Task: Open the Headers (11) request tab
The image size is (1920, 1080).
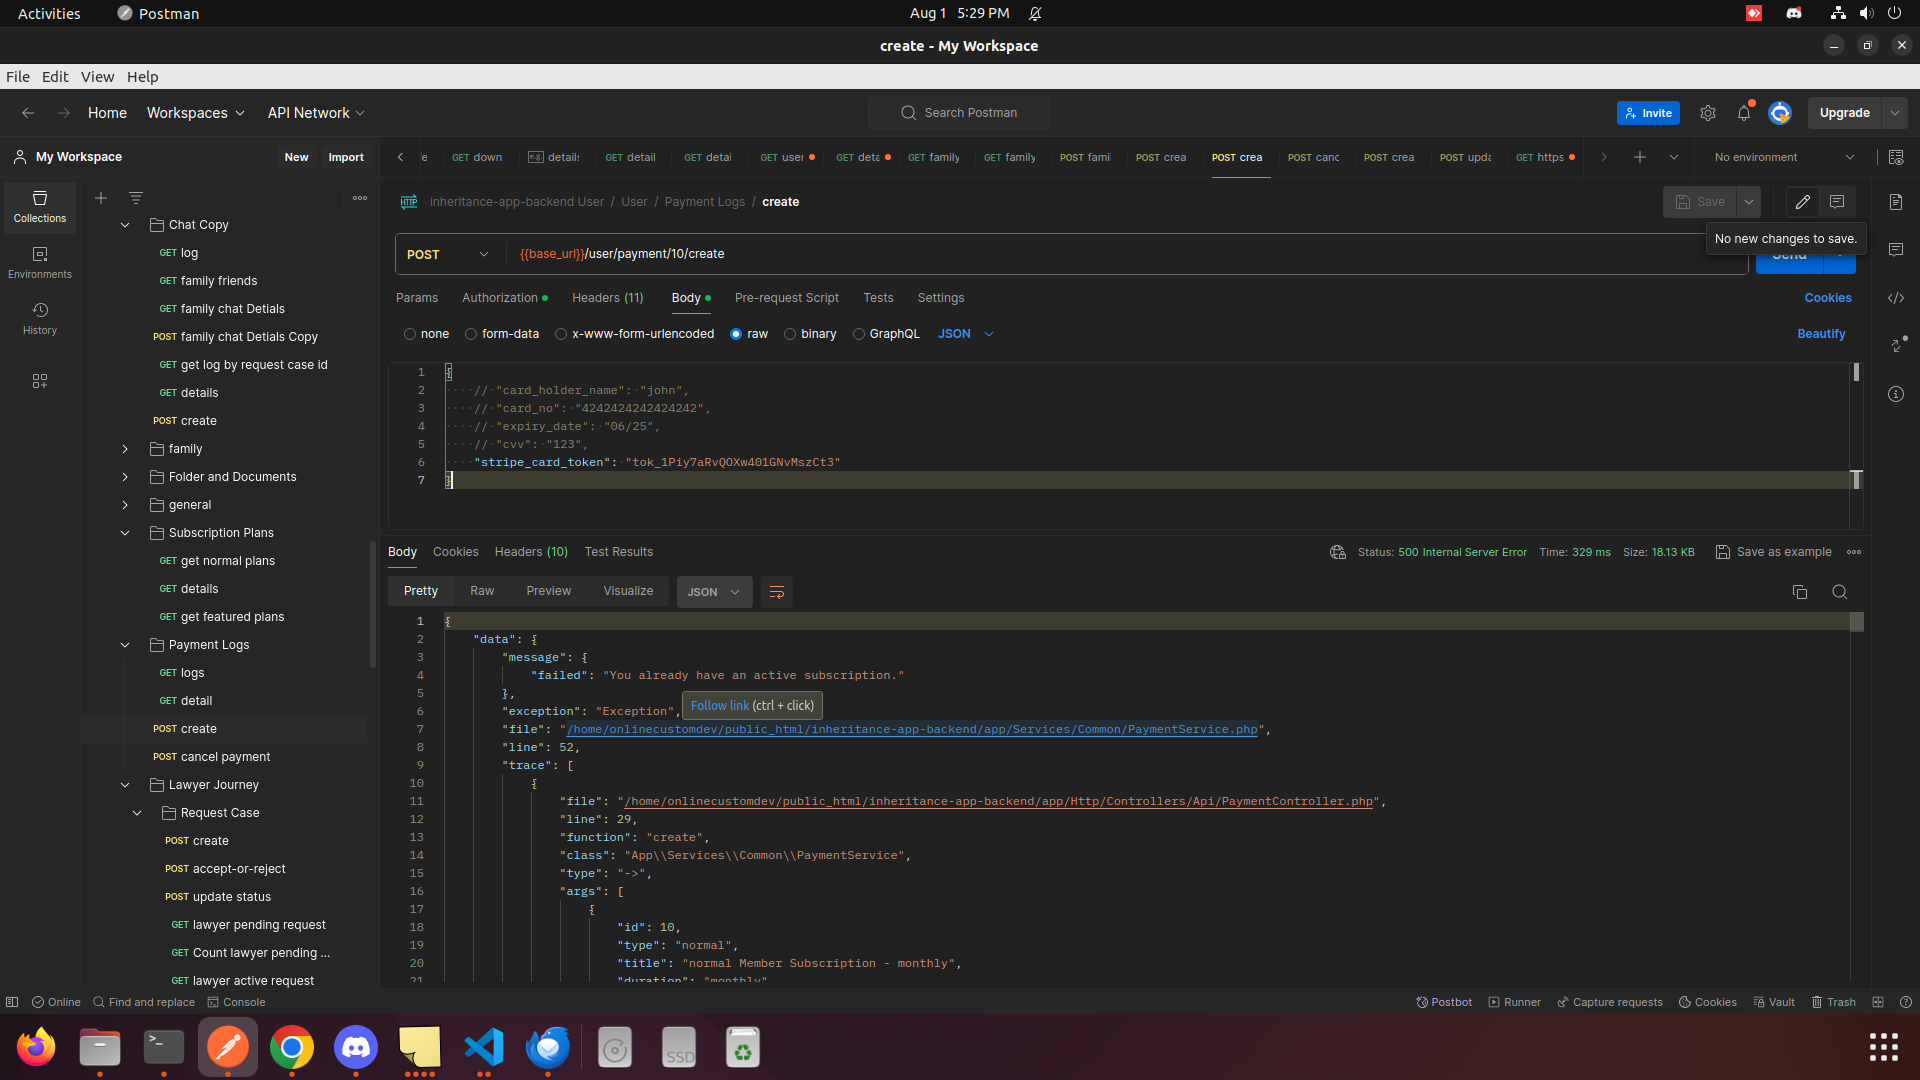Action: pyautogui.click(x=607, y=298)
